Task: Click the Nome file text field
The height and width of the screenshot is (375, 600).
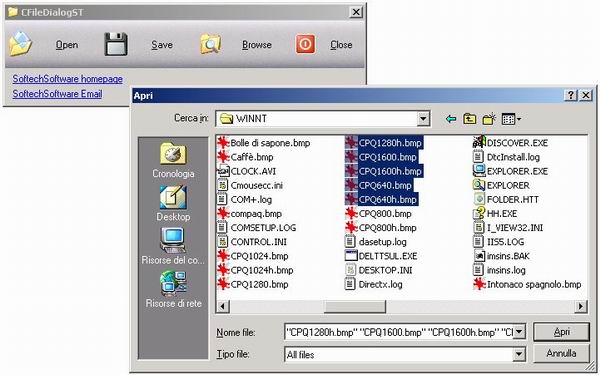Action: [x=398, y=332]
